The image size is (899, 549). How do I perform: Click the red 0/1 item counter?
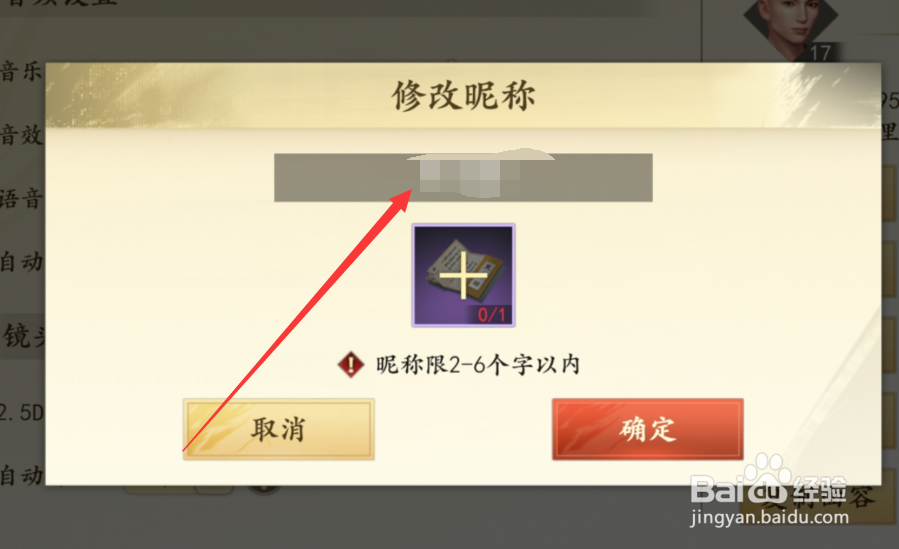click(x=492, y=314)
